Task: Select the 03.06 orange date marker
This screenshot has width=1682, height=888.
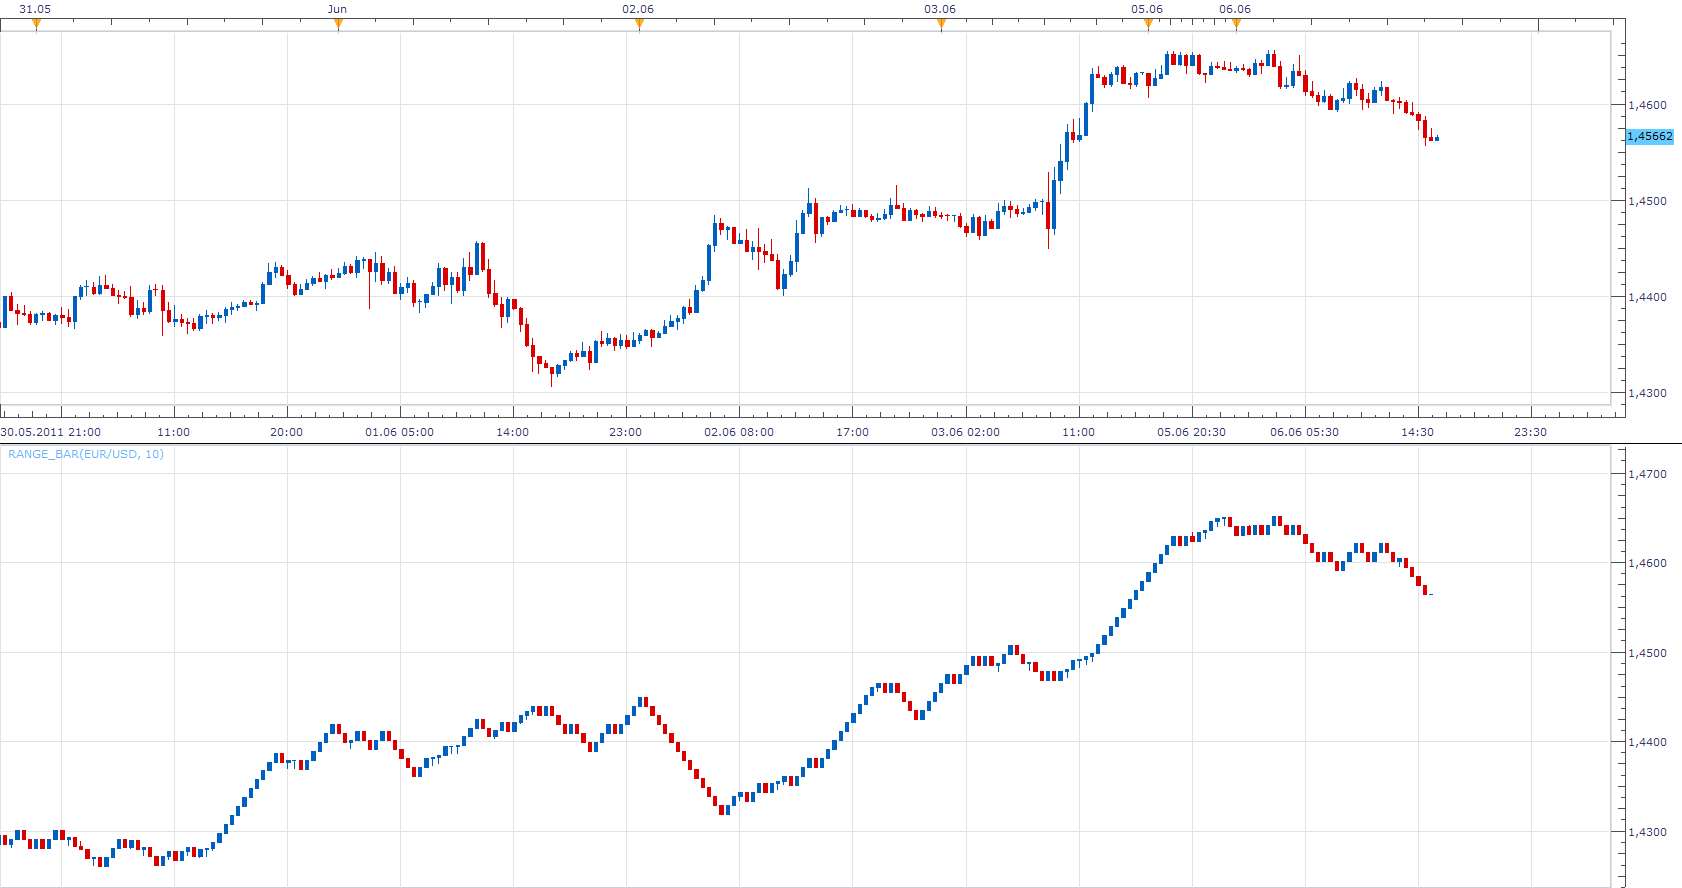Action: pos(941,25)
